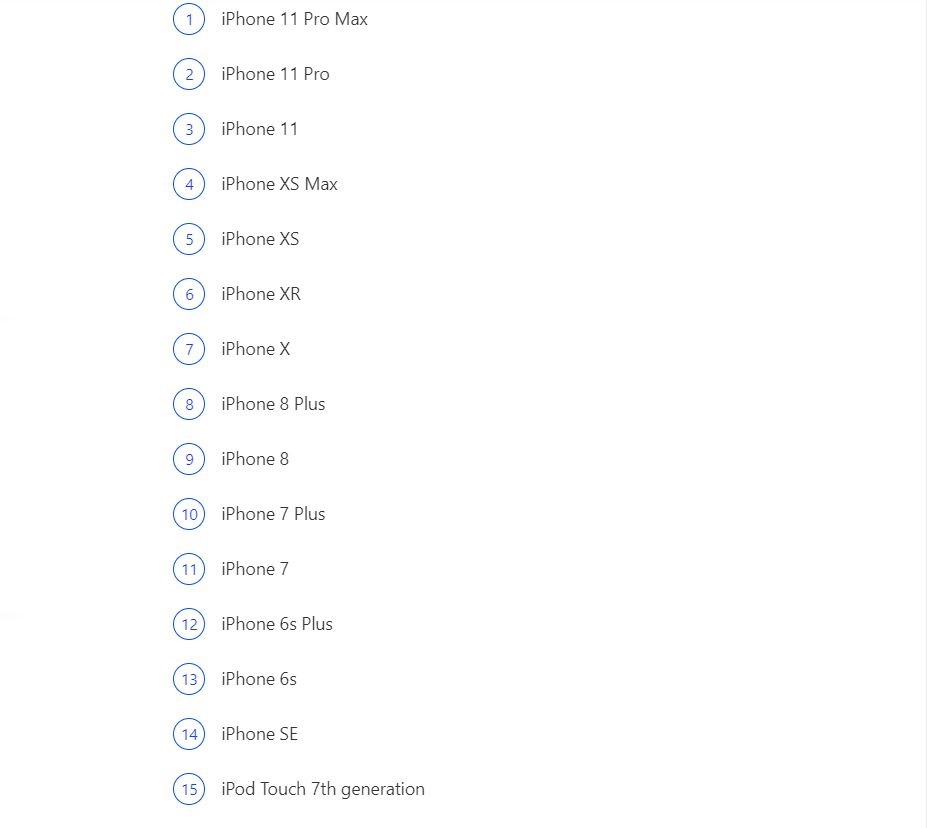Click the iPhone 11 list item
This screenshot has height=828, width=929.
(x=260, y=129)
